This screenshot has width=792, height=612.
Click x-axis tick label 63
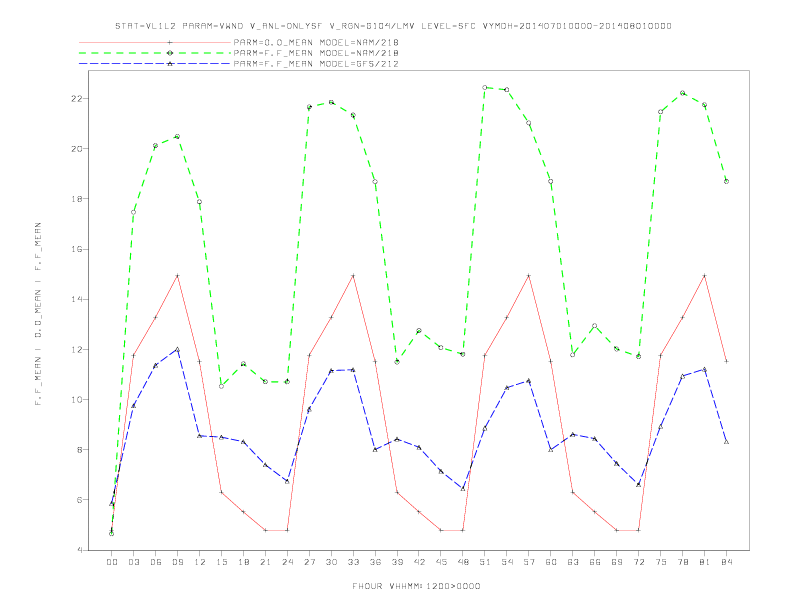coord(573,562)
